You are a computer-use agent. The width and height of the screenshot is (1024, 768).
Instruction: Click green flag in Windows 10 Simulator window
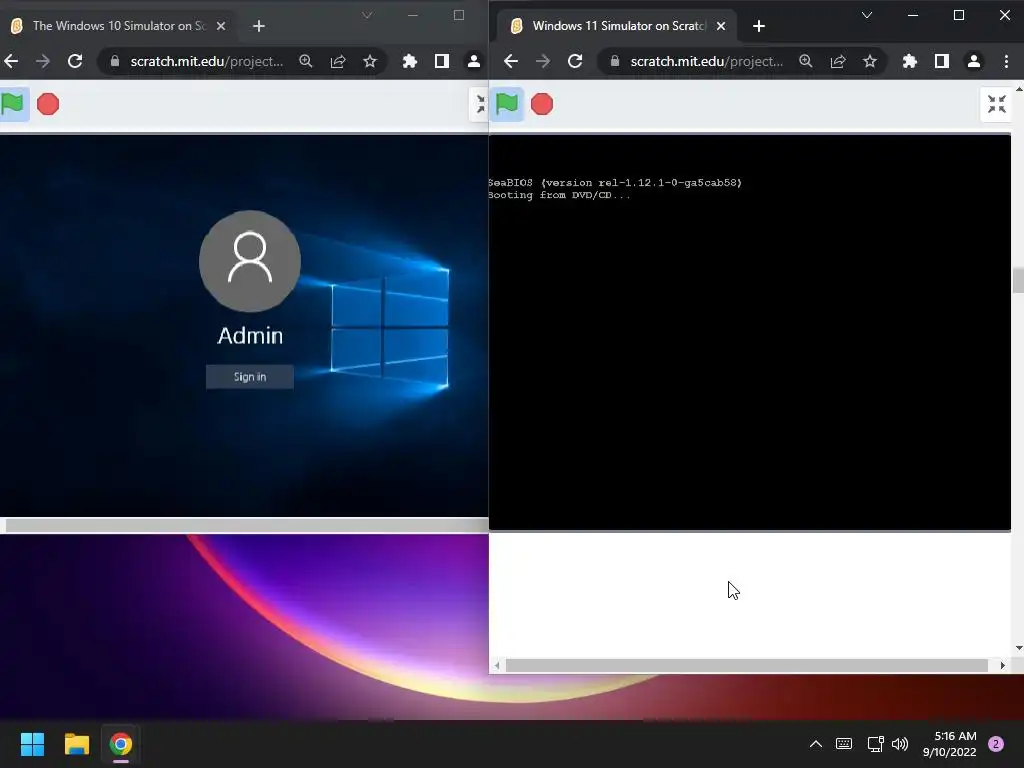coord(12,104)
